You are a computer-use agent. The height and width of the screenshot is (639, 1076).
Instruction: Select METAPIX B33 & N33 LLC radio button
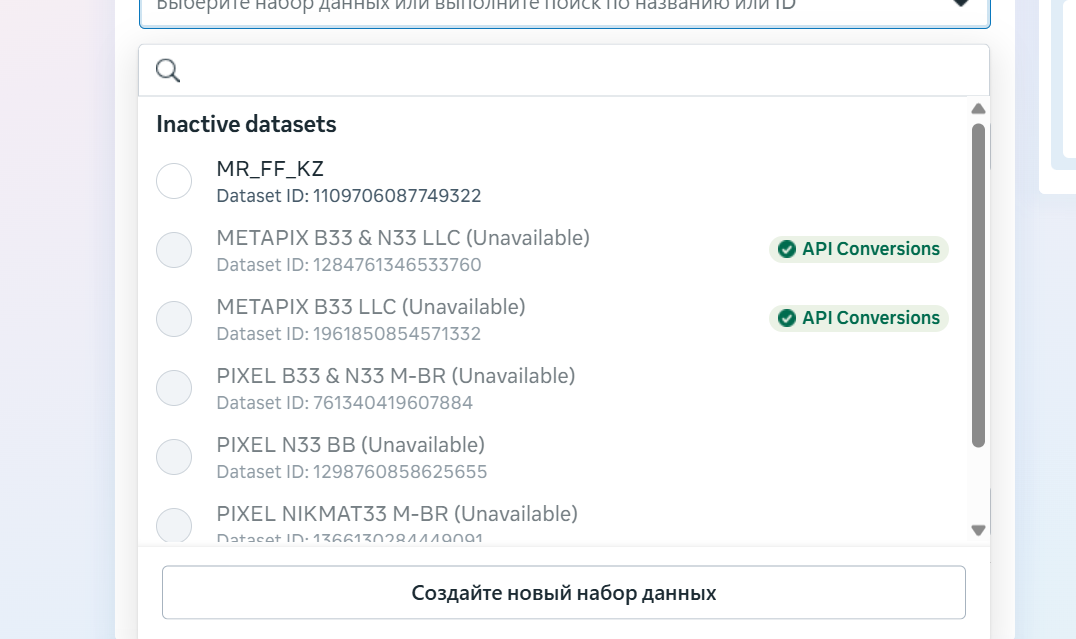pyautogui.click(x=174, y=250)
